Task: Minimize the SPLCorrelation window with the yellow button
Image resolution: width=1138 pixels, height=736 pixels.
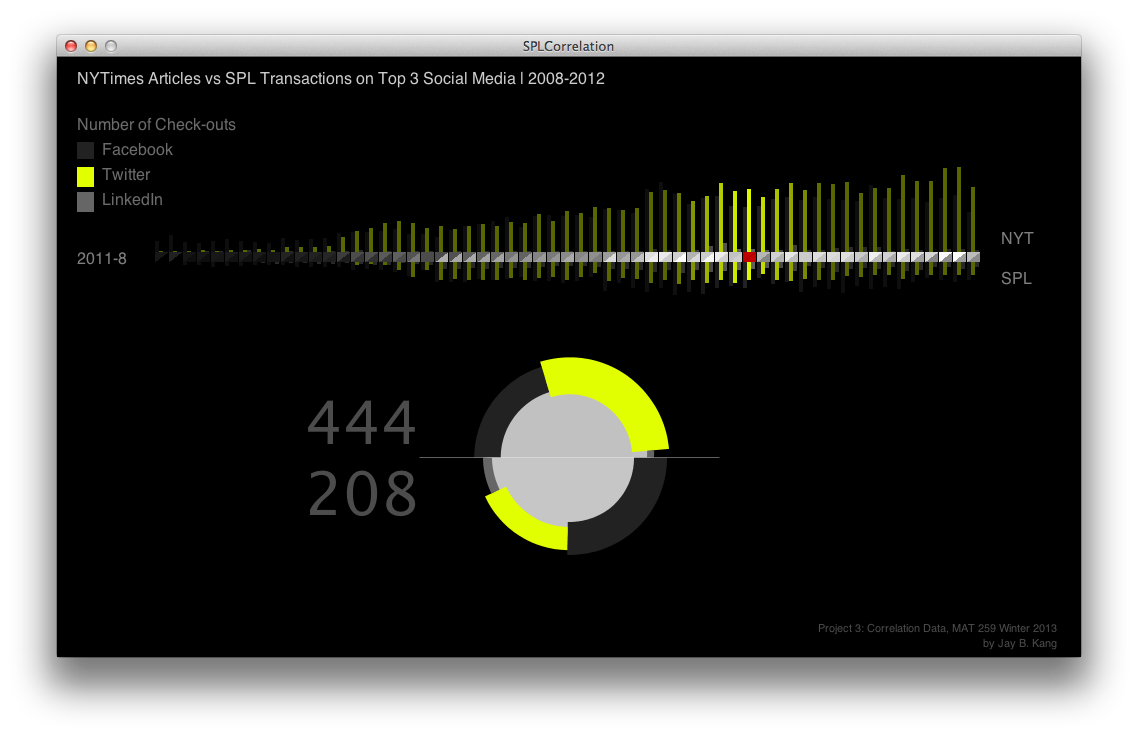Action: pos(91,46)
